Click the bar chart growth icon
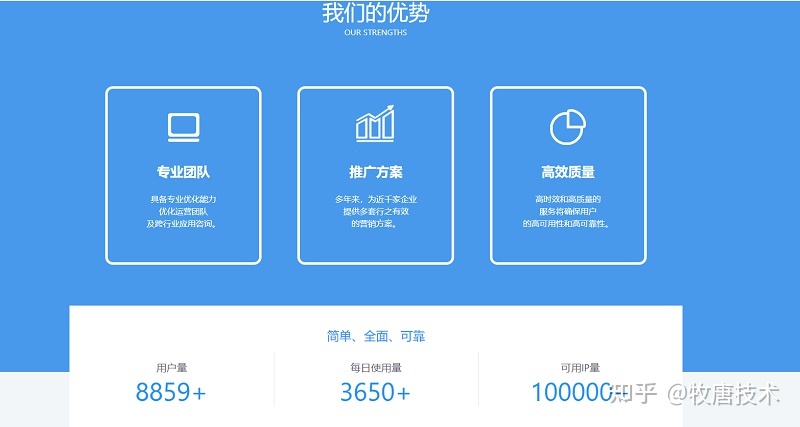 coord(376,123)
